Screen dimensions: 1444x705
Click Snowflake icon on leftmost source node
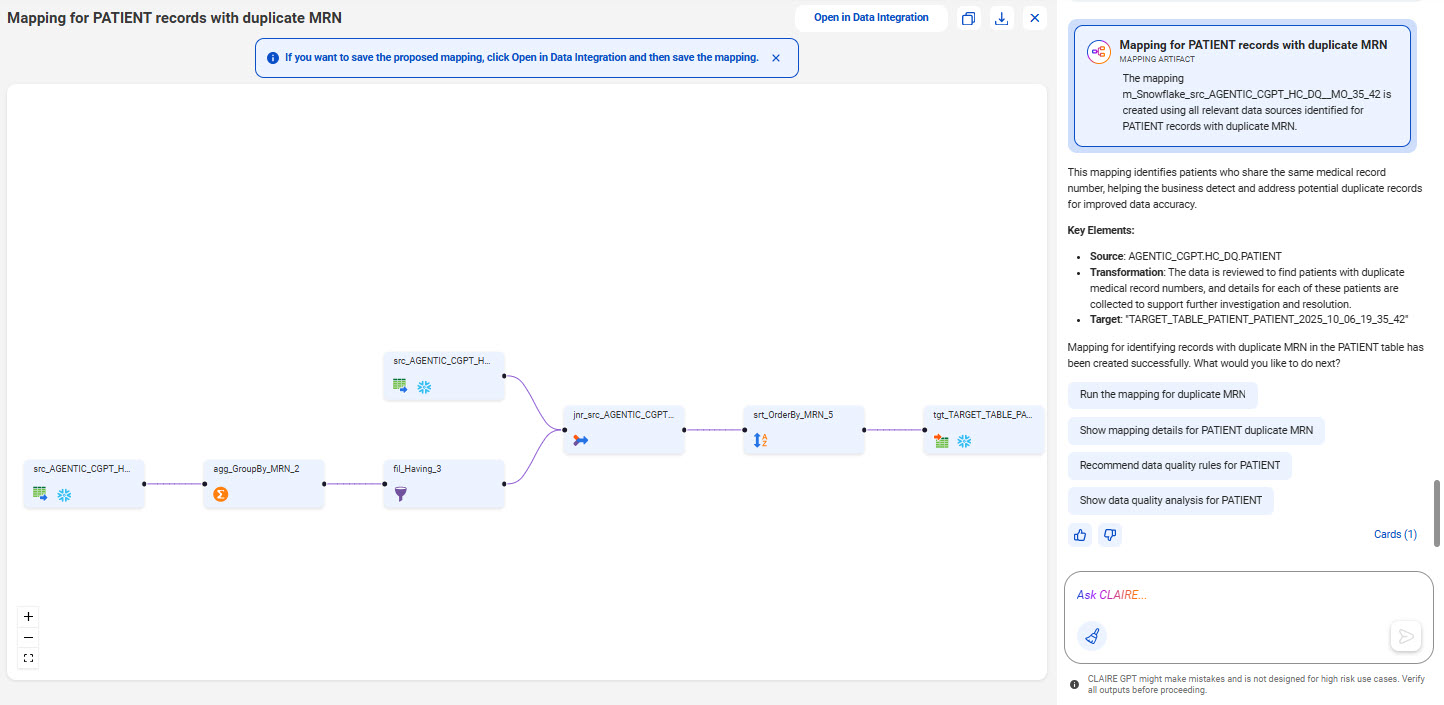coord(64,494)
